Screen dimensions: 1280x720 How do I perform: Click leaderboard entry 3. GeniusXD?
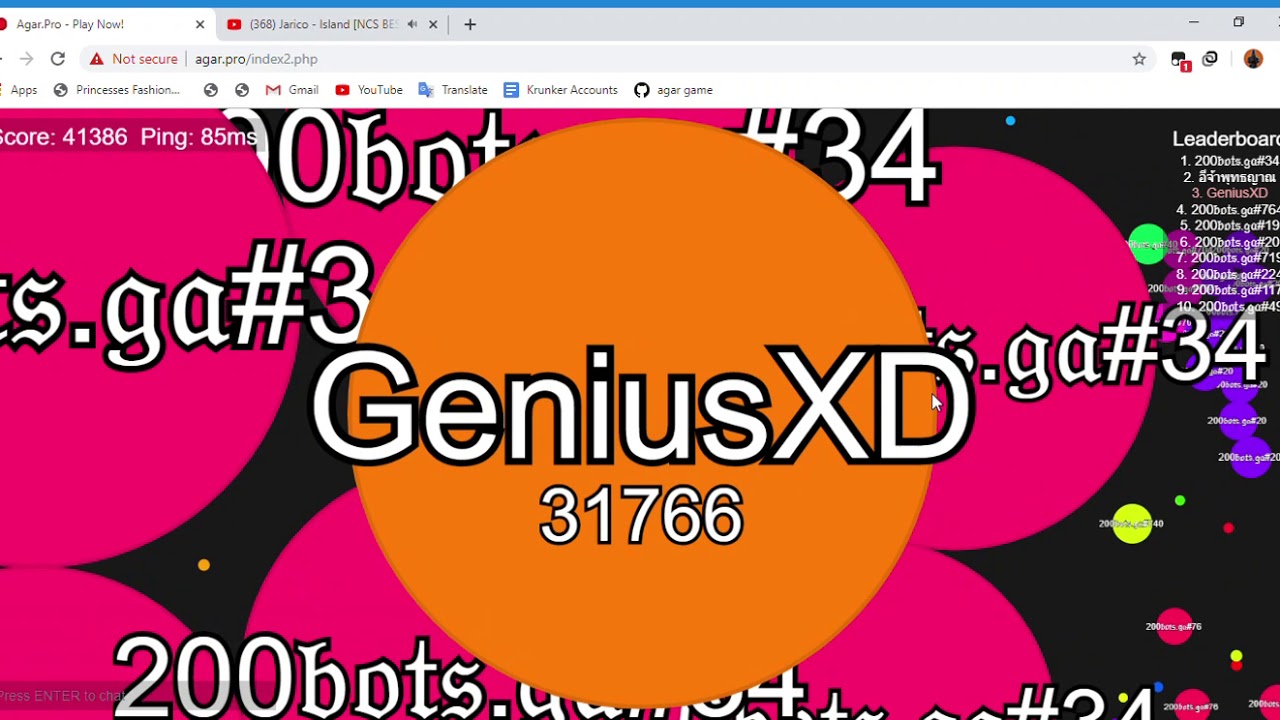pyautogui.click(x=1230, y=193)
